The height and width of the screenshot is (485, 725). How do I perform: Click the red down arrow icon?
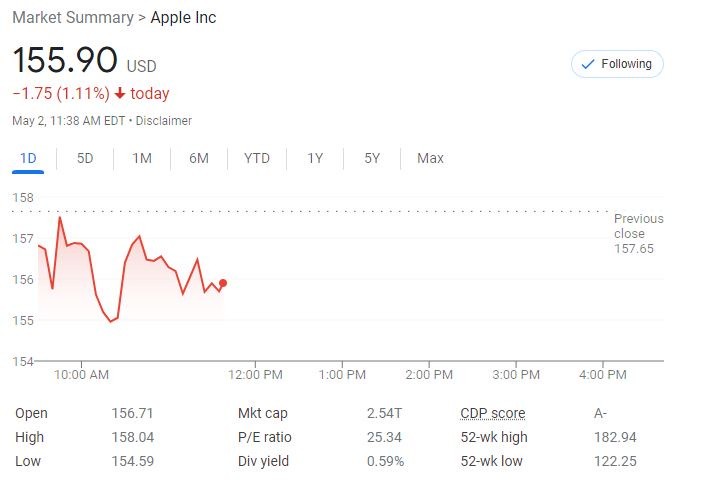click(x=120, y=94)
